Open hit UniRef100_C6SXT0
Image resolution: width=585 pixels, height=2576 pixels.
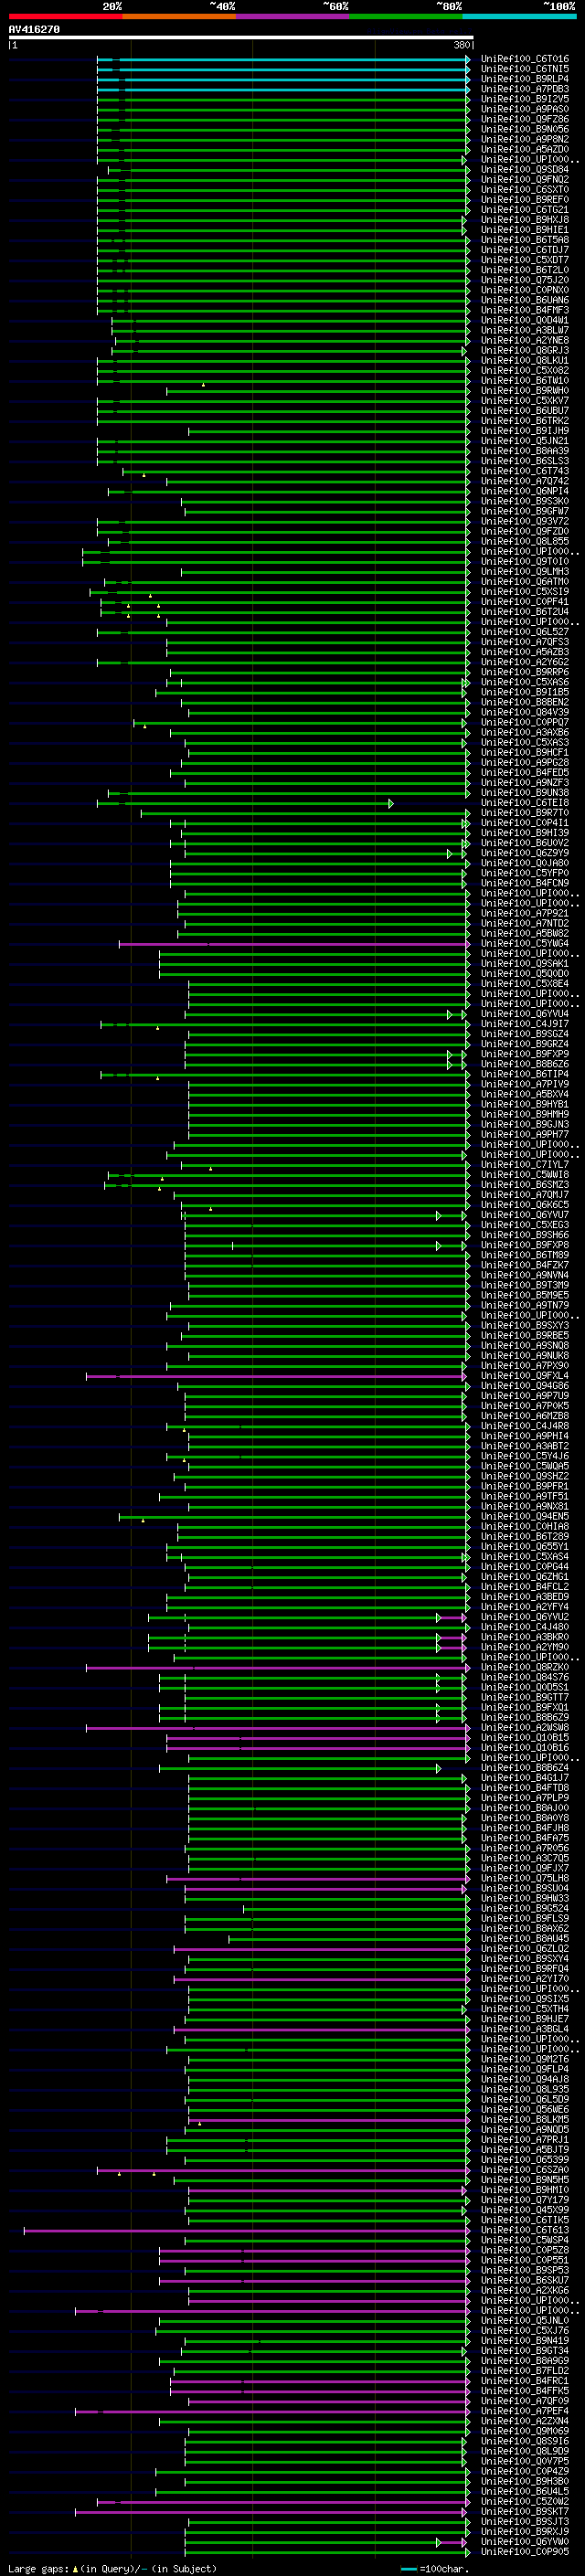point(525,189)
